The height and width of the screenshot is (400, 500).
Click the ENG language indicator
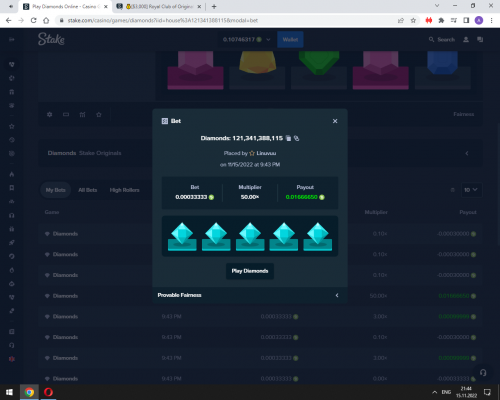point(446,392)
